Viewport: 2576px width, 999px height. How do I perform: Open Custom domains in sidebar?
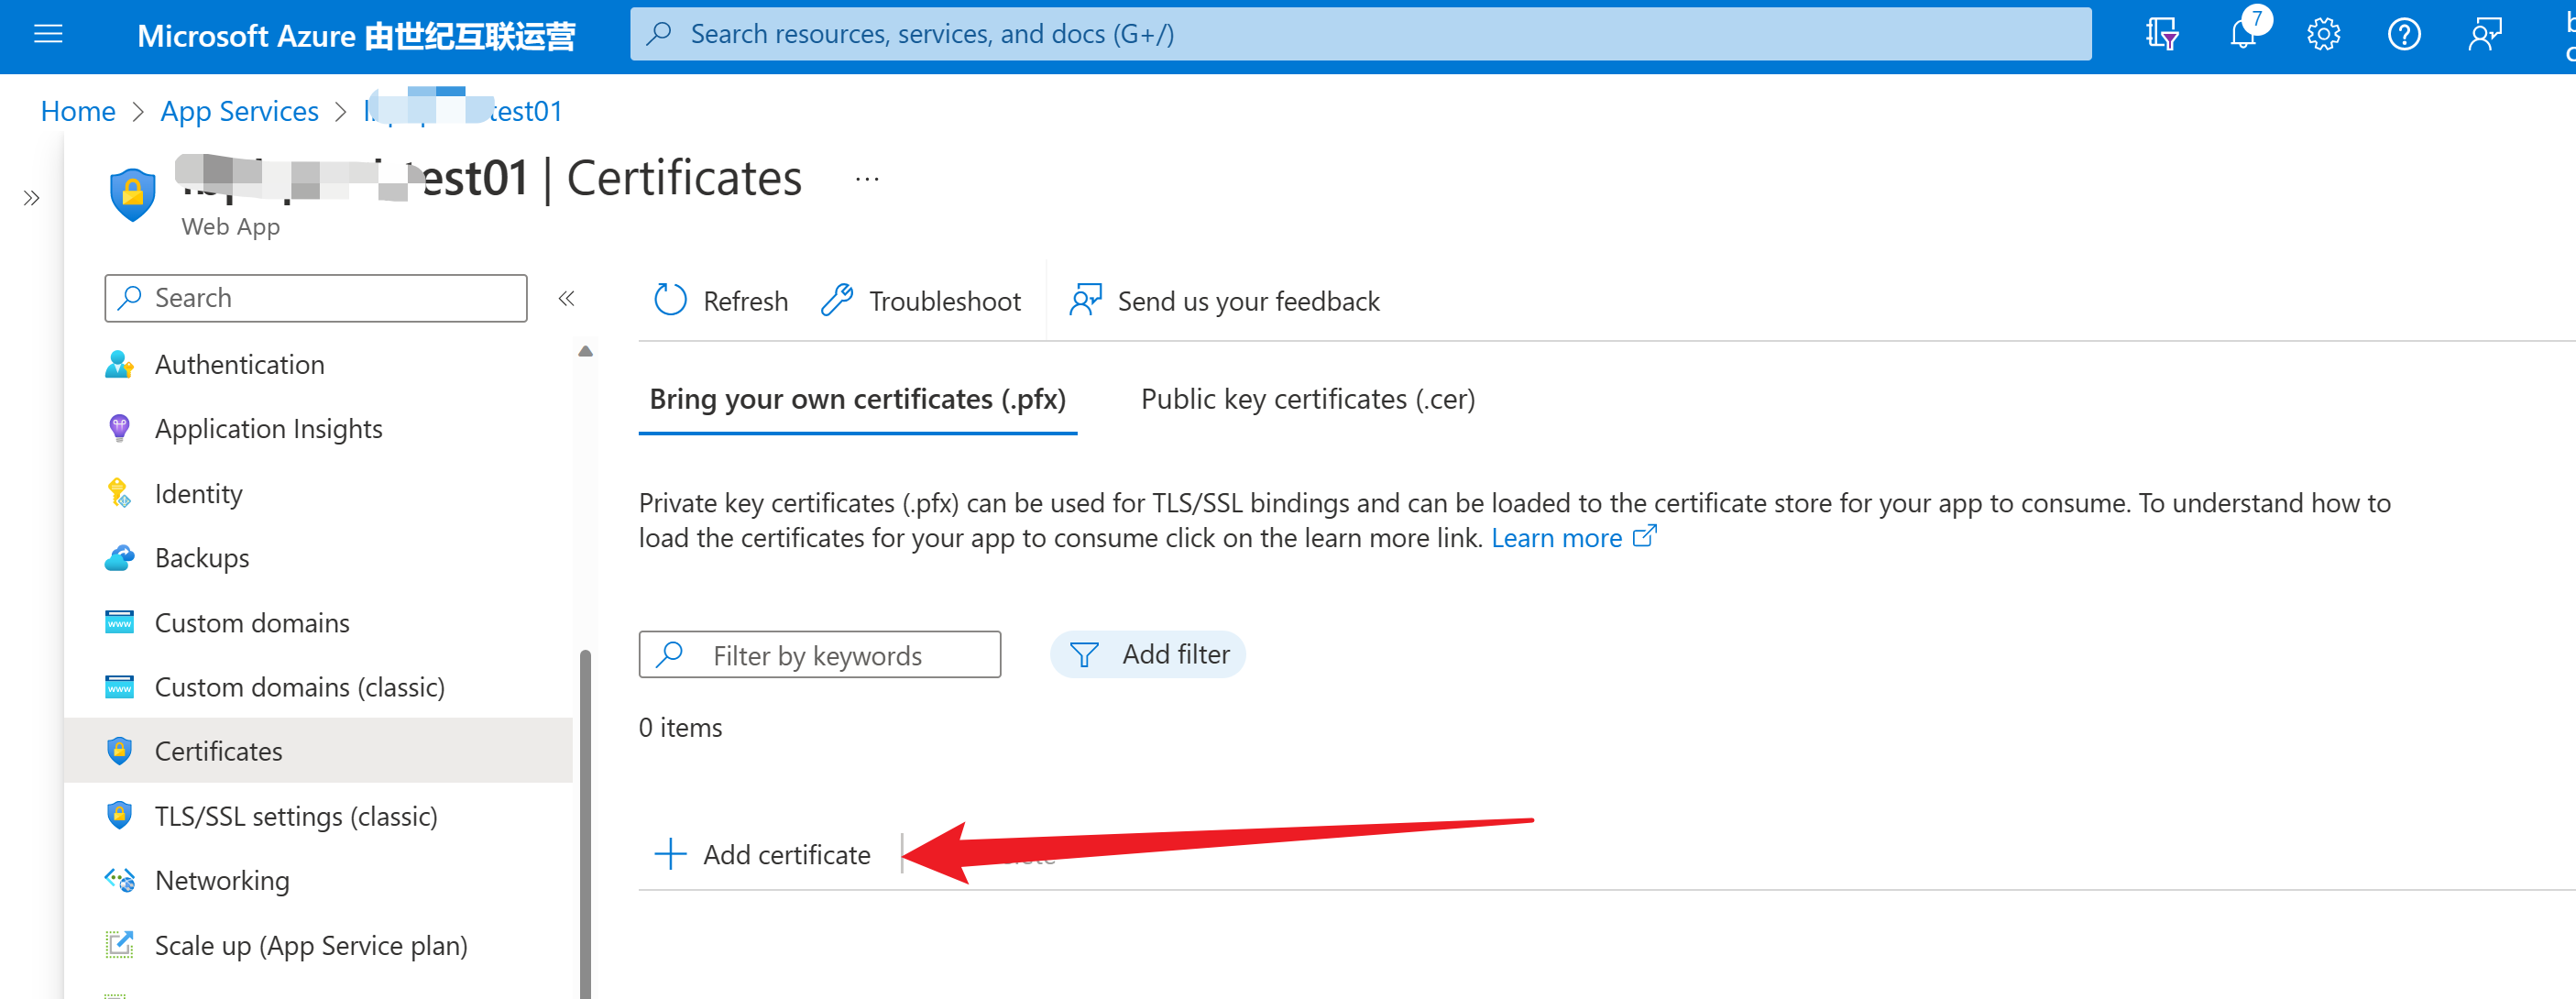point(252,623)
